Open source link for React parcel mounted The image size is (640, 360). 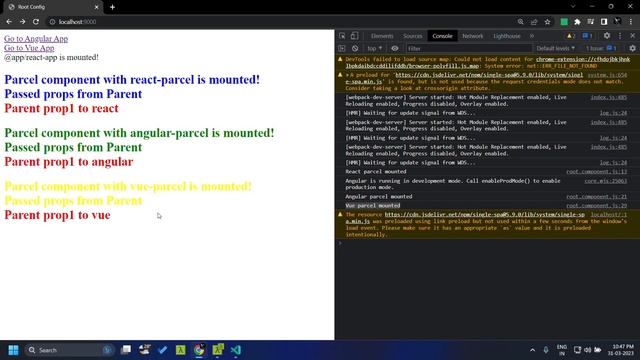(x=597, y=172)
